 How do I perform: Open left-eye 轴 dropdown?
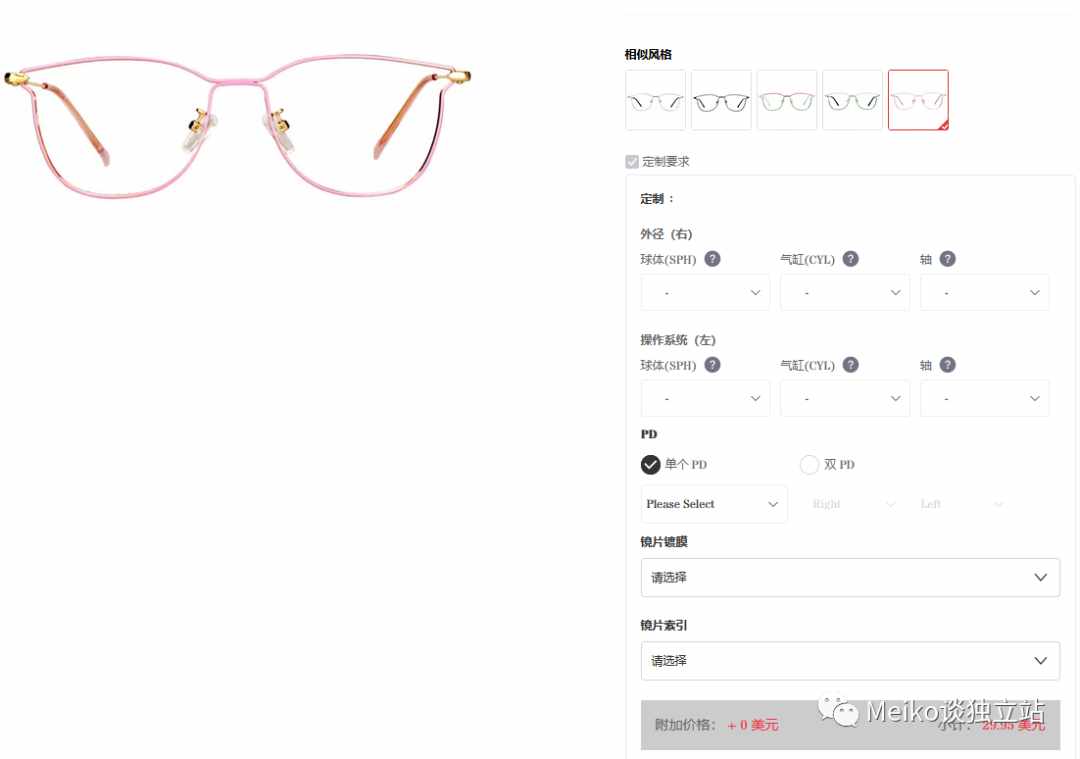click(985, 398)
